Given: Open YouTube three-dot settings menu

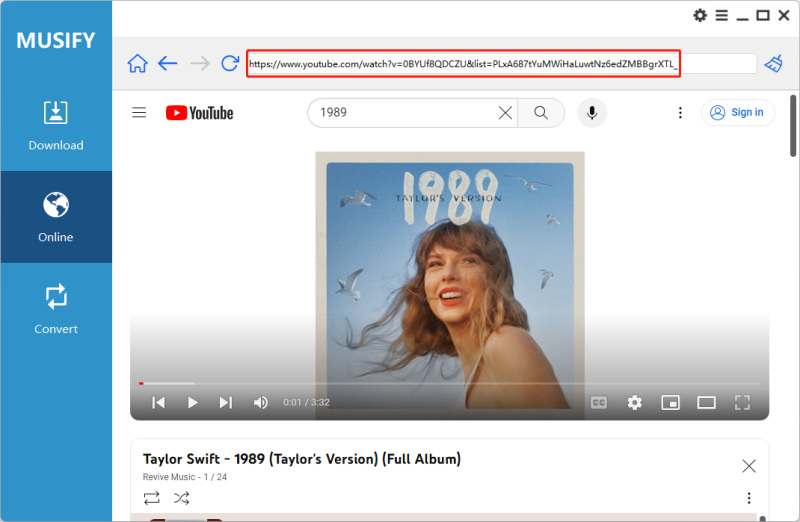Looking at the screenshot, I should click(680, 112).
